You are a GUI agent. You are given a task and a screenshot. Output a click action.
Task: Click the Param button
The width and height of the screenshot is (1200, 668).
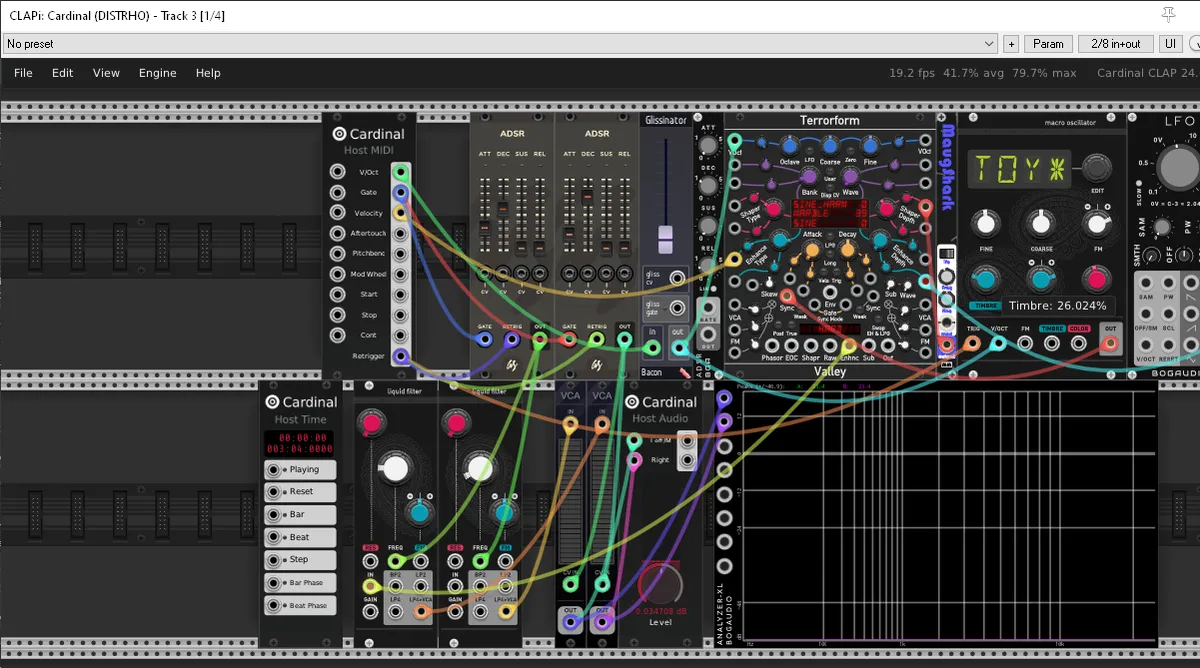(x=1048, y=44)
